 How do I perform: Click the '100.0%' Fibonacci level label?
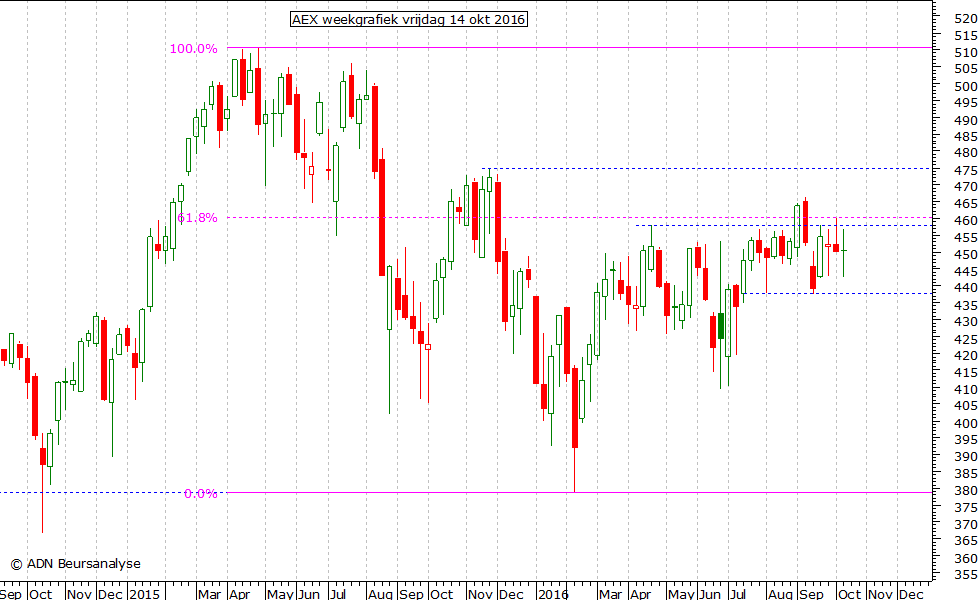pyautogui.click(x=194, y=49)
